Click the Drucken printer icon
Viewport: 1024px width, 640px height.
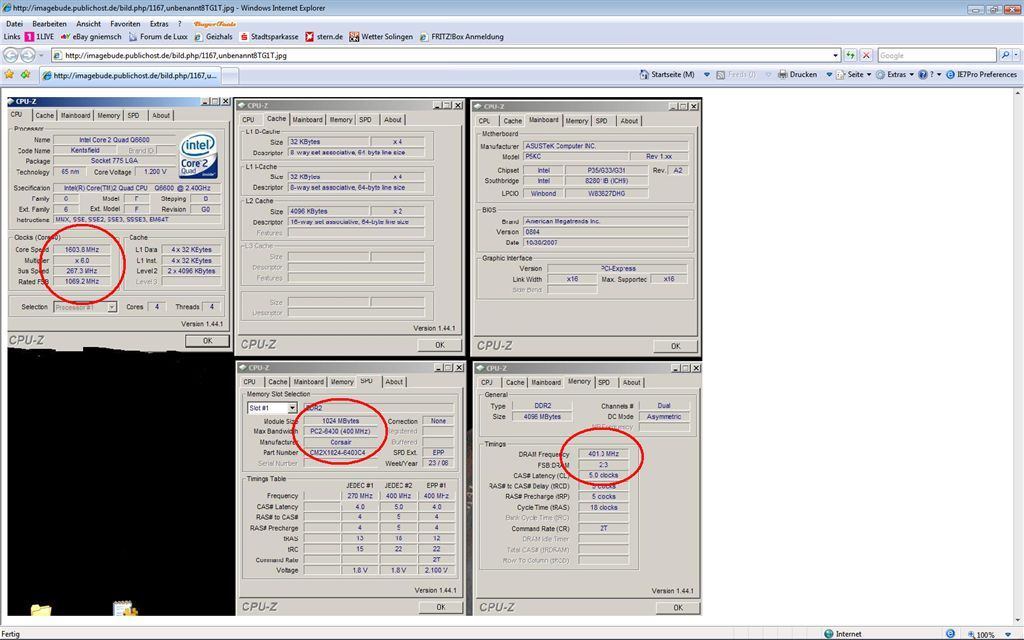pos(782,74)
